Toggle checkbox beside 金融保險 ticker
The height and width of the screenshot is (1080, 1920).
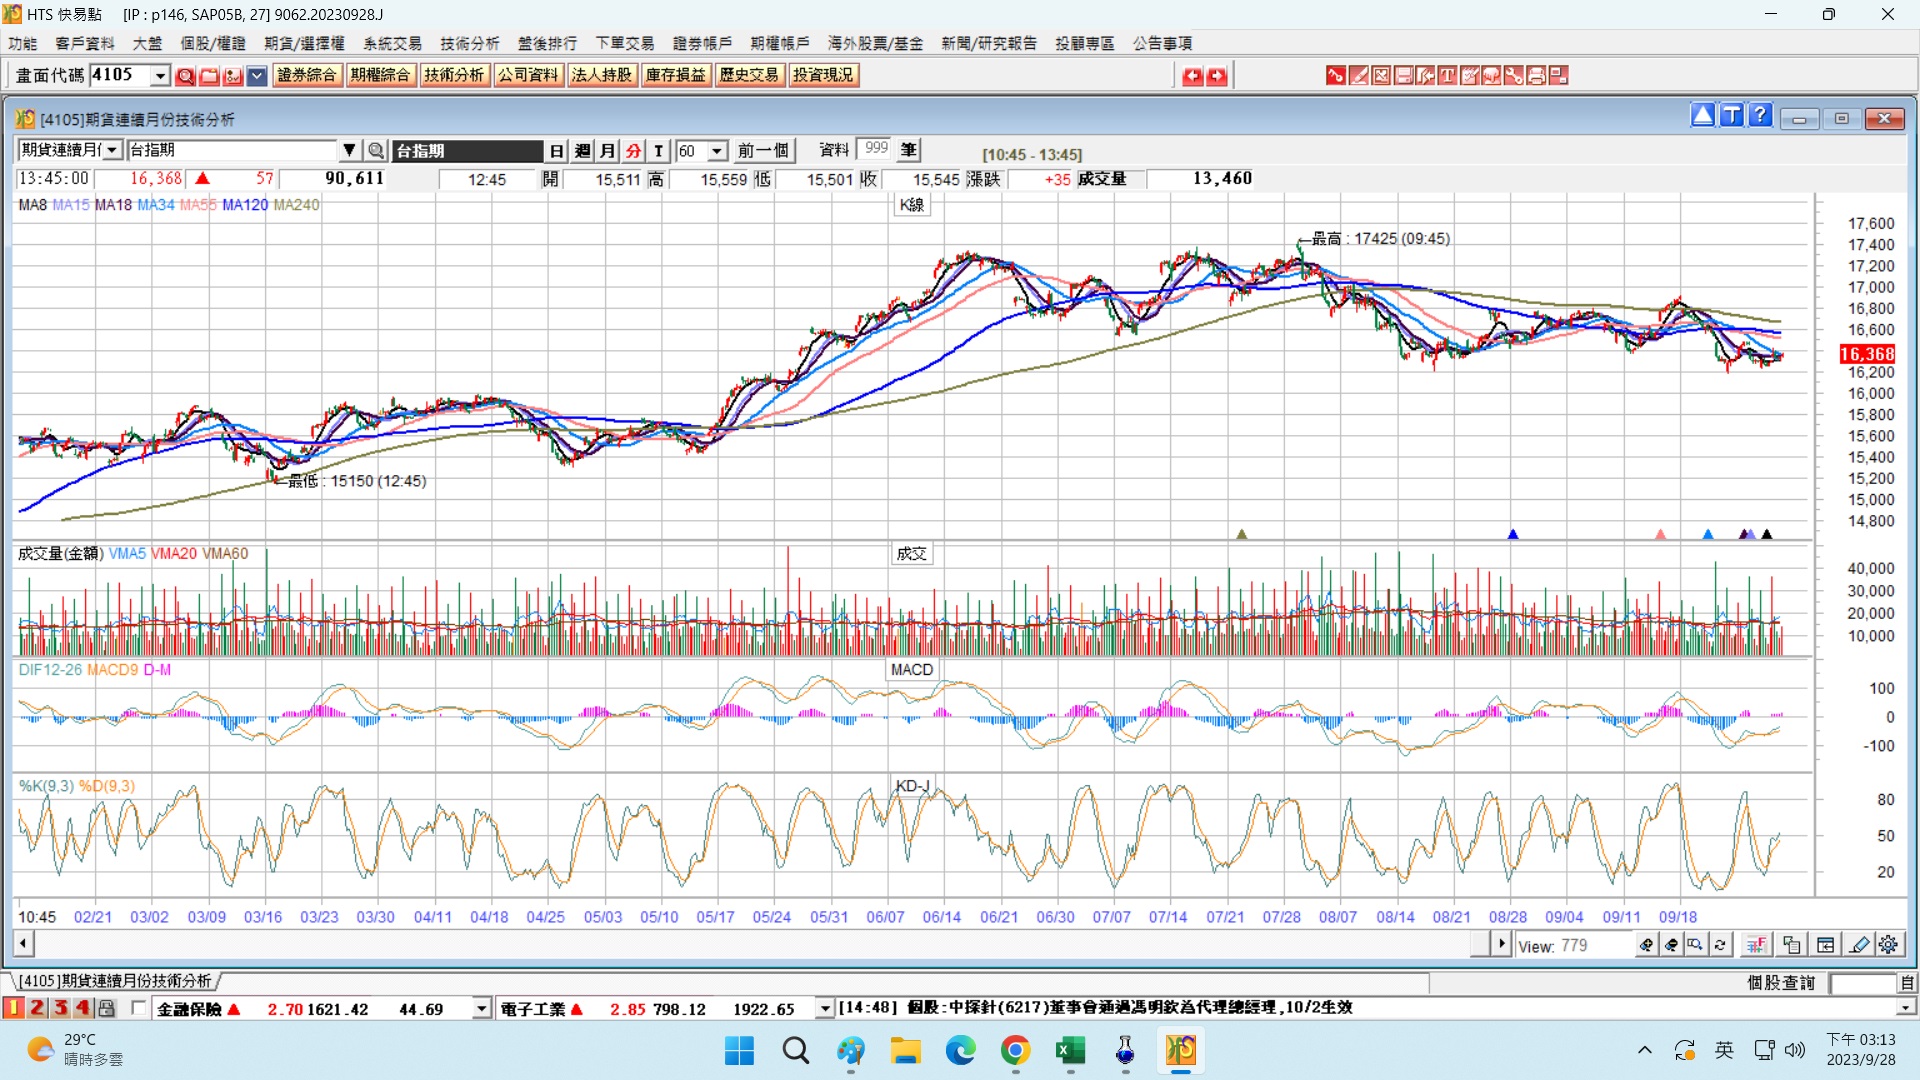pos(138,1008)
